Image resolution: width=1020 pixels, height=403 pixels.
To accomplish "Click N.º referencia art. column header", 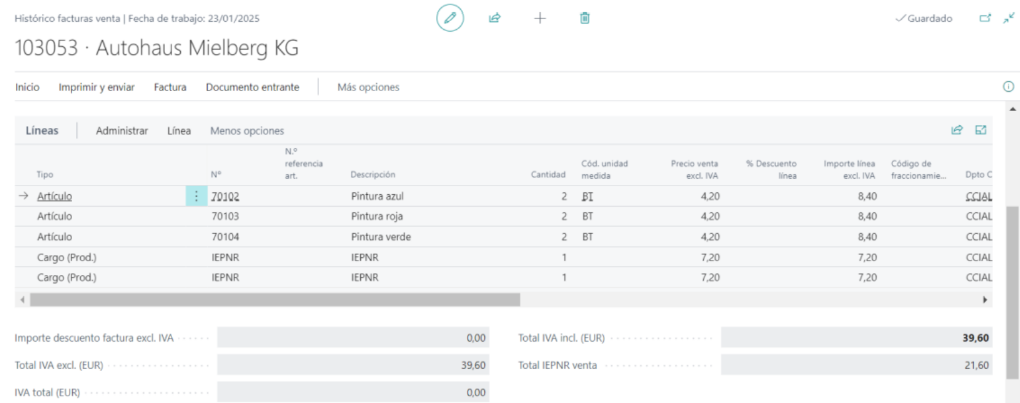I will click(304, 163).
